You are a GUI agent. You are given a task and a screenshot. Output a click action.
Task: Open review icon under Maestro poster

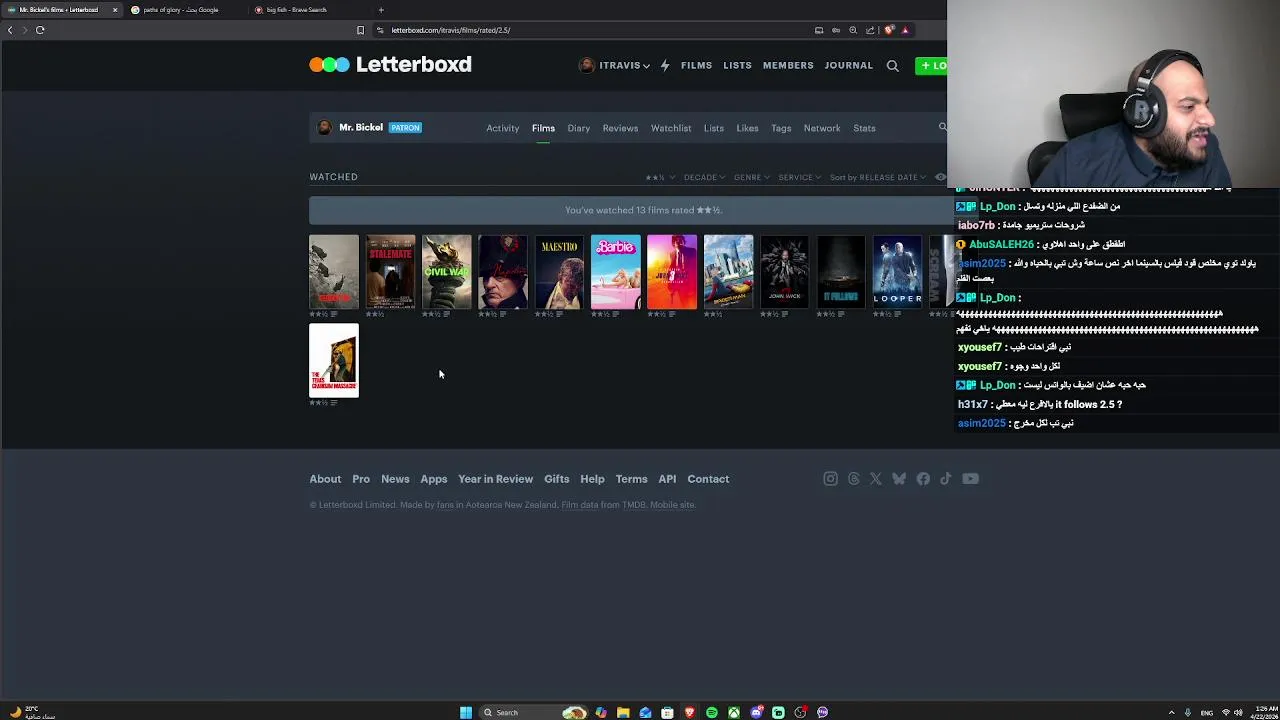point(558,314)
